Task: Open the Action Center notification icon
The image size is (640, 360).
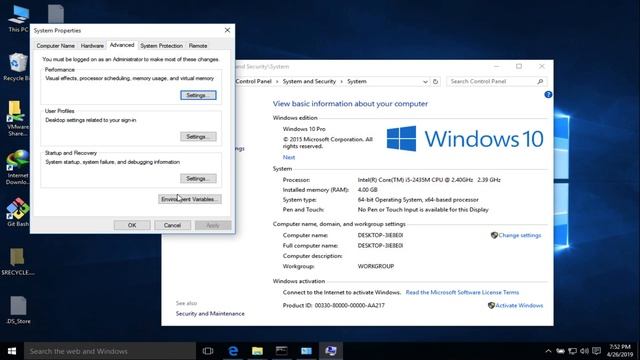Action: [597, 351]
